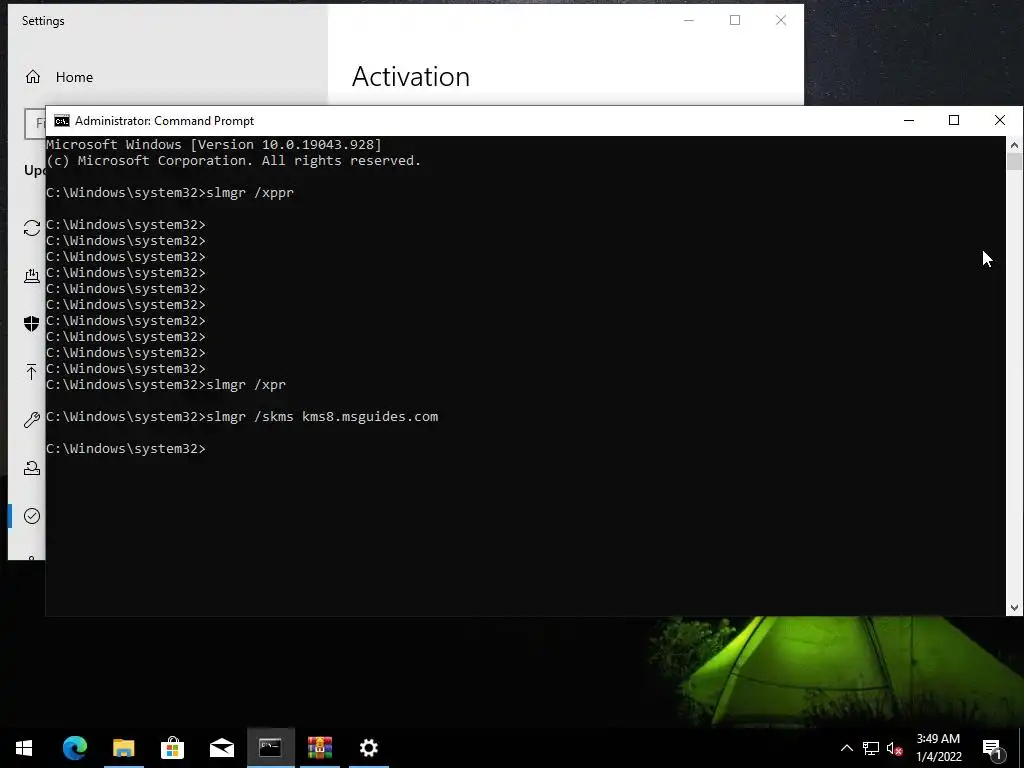The height and width of the screenshot is (768, 1024).
Task: Click the Settings window title text
Action: 43,21
